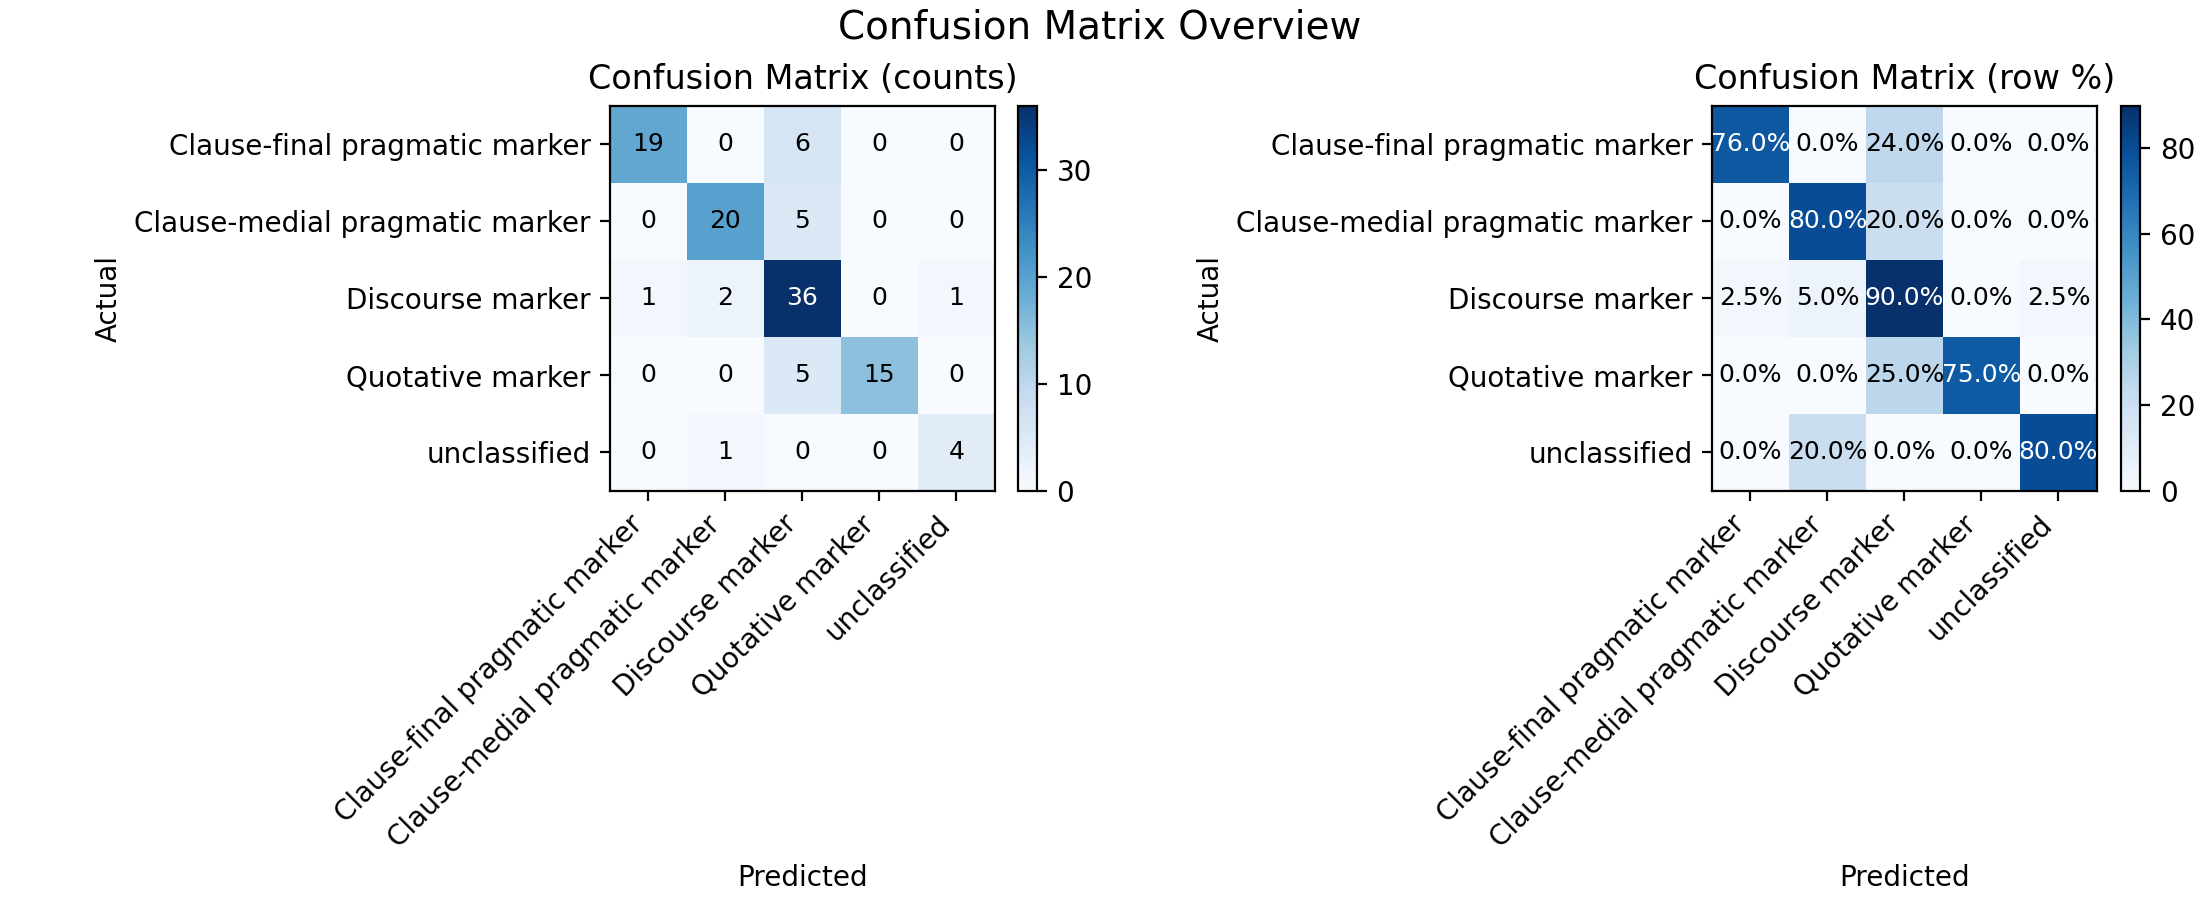Viewport: 2200px width, 900px height.
Task: Click the 25.0% cell in Quotative row
Action: pyautogui.click(x=1904, y=375)
